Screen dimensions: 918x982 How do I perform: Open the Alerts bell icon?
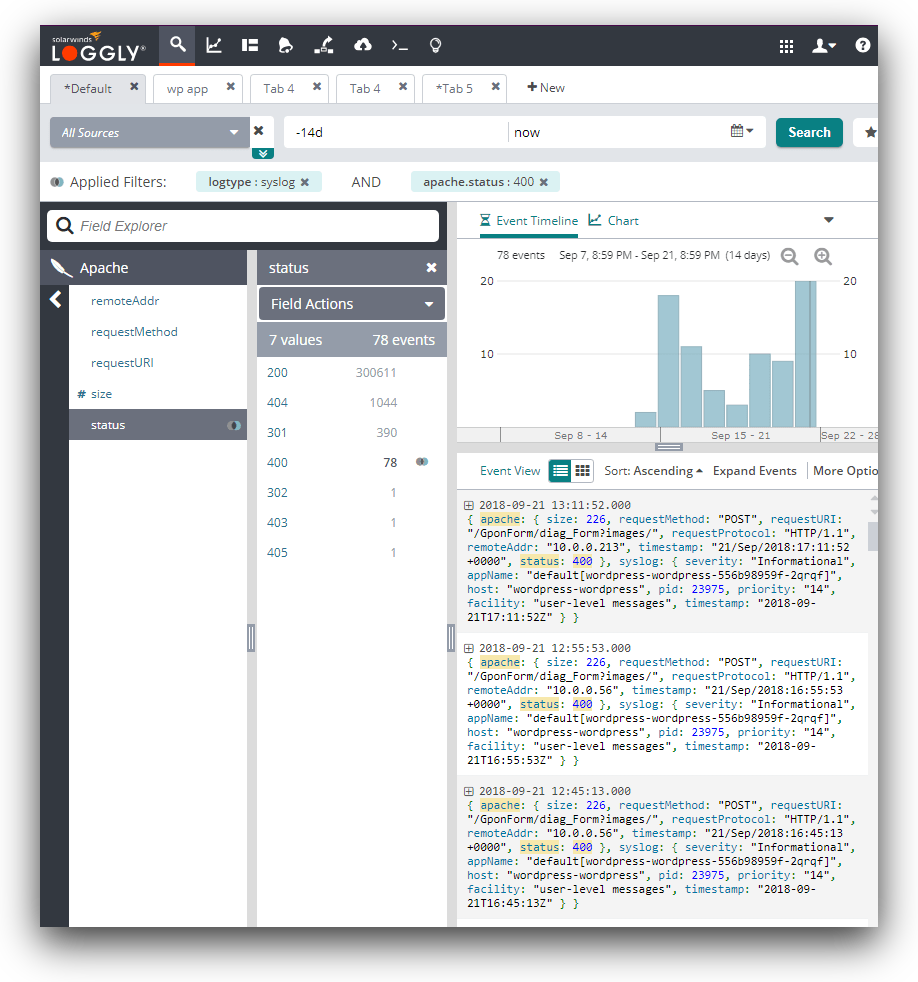tap(286, 45)
